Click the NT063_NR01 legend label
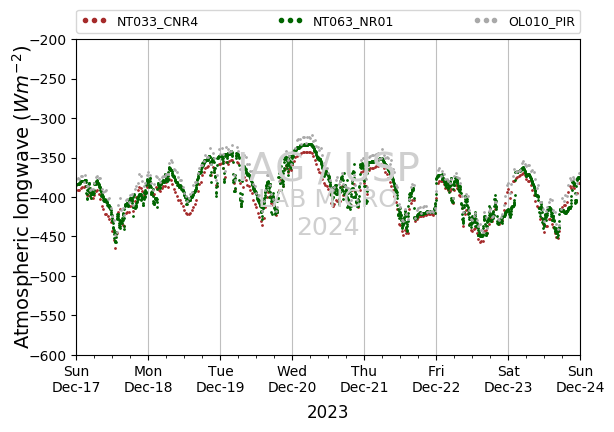Screen dimensions: 614x432 coord(353,22)
